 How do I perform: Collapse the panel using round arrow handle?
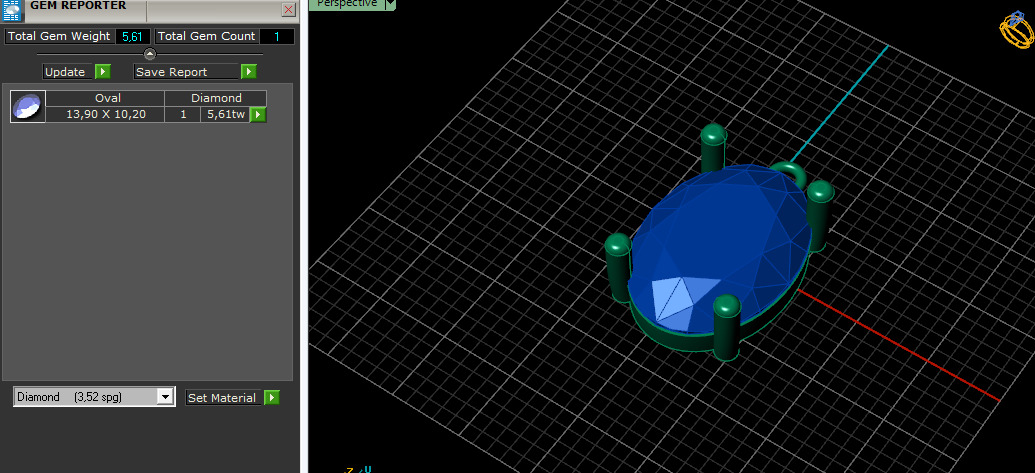(150, 54)
